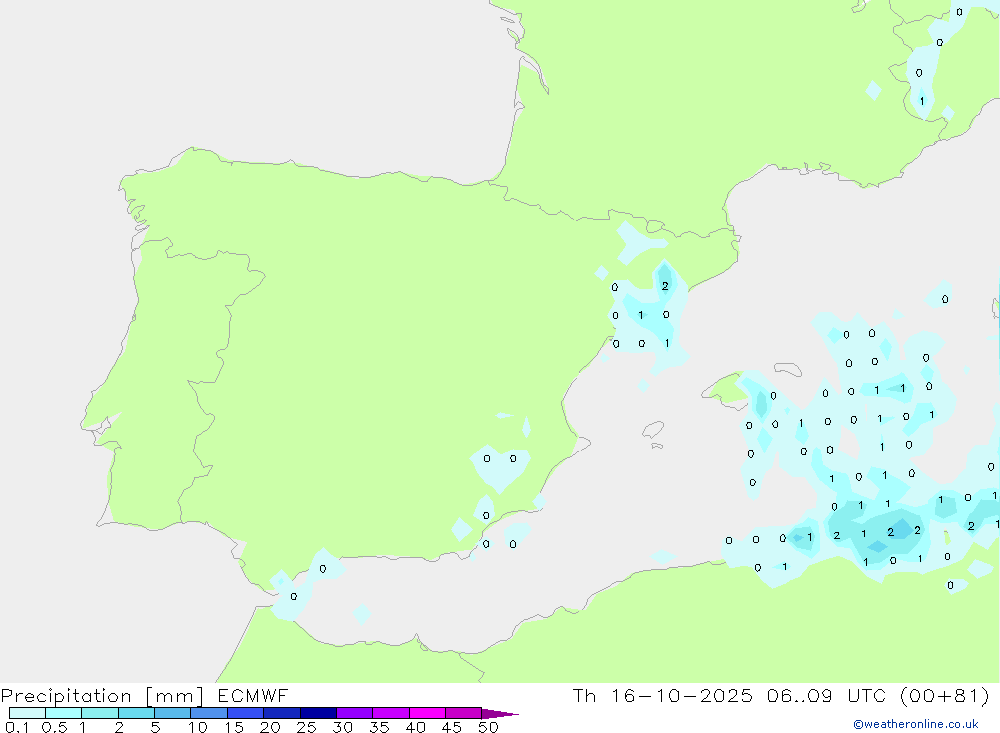Click the 'Precipitation [mm]' title text
The height and width of the screenshot is (733, 1000).
coord(102,696)
